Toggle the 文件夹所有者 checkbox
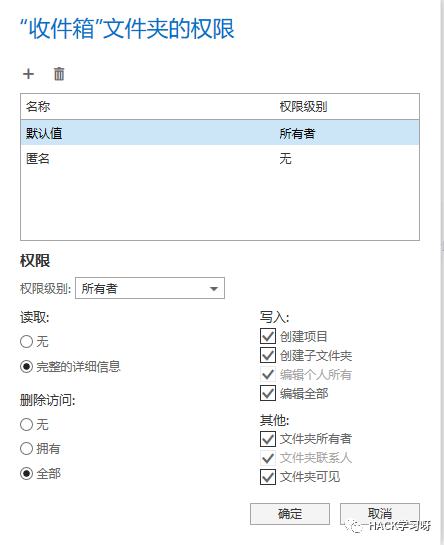The height and width of the screenshot is (545, 444). point(268,439)
